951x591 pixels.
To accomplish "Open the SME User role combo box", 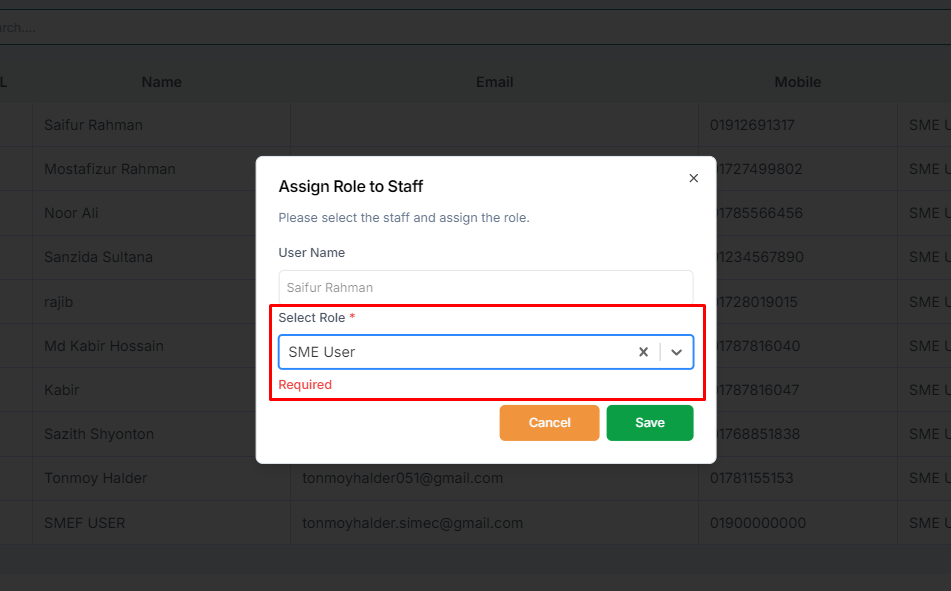I will click(486, 352).
